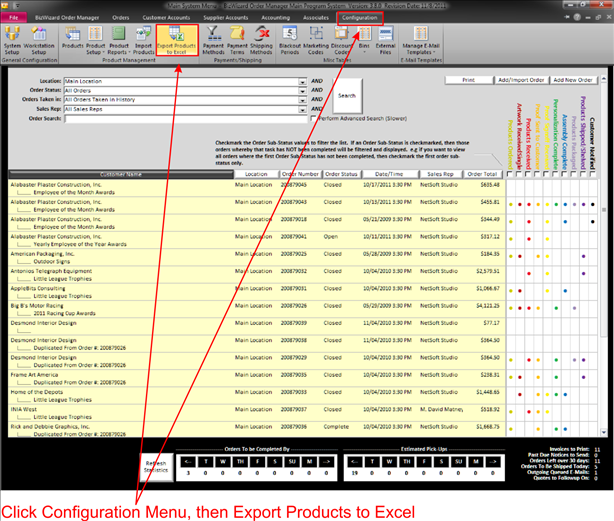Open Payment Terms
614x521 pixels.
(x=237, y=40)
